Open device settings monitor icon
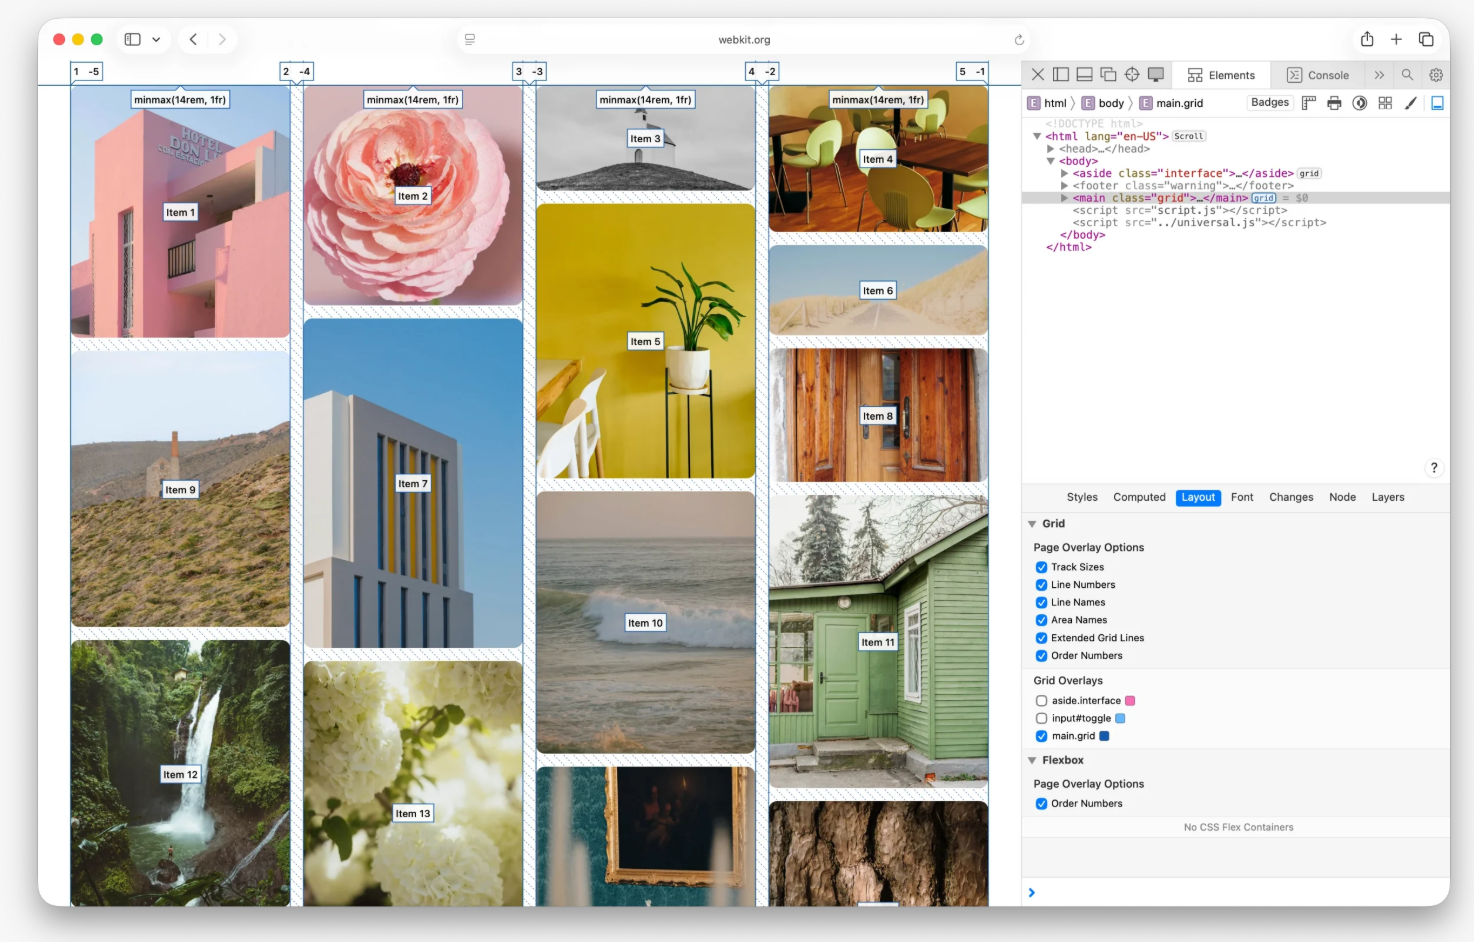This screenshot has width=1474, height=942. tap(1156, 75)
